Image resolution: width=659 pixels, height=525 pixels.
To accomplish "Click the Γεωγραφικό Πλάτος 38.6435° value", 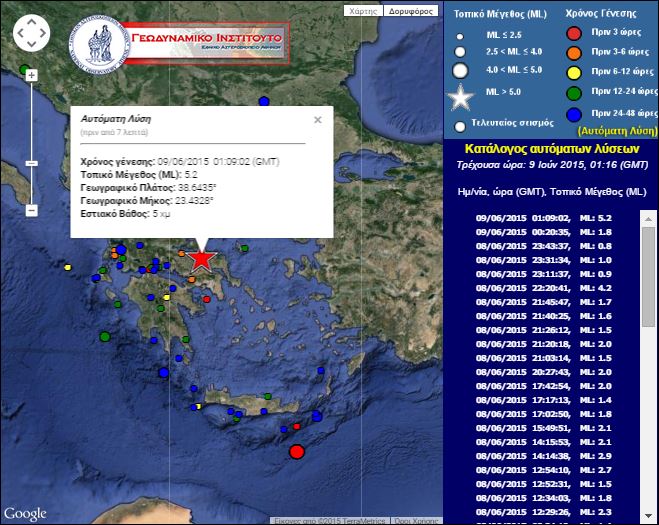I will 197,187.
